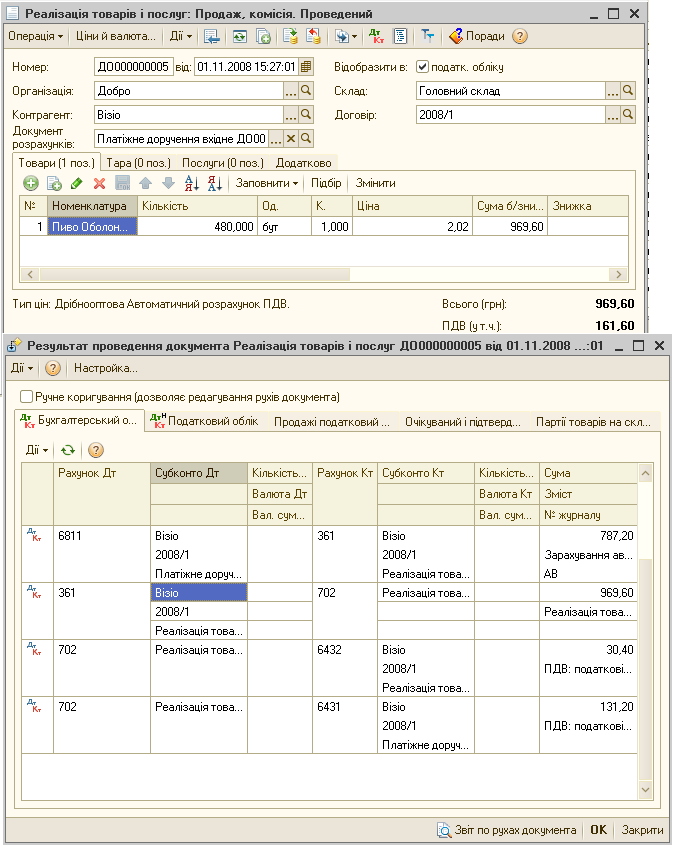
Task: Click the edit row pencil icon
Action: click(77, 183)
